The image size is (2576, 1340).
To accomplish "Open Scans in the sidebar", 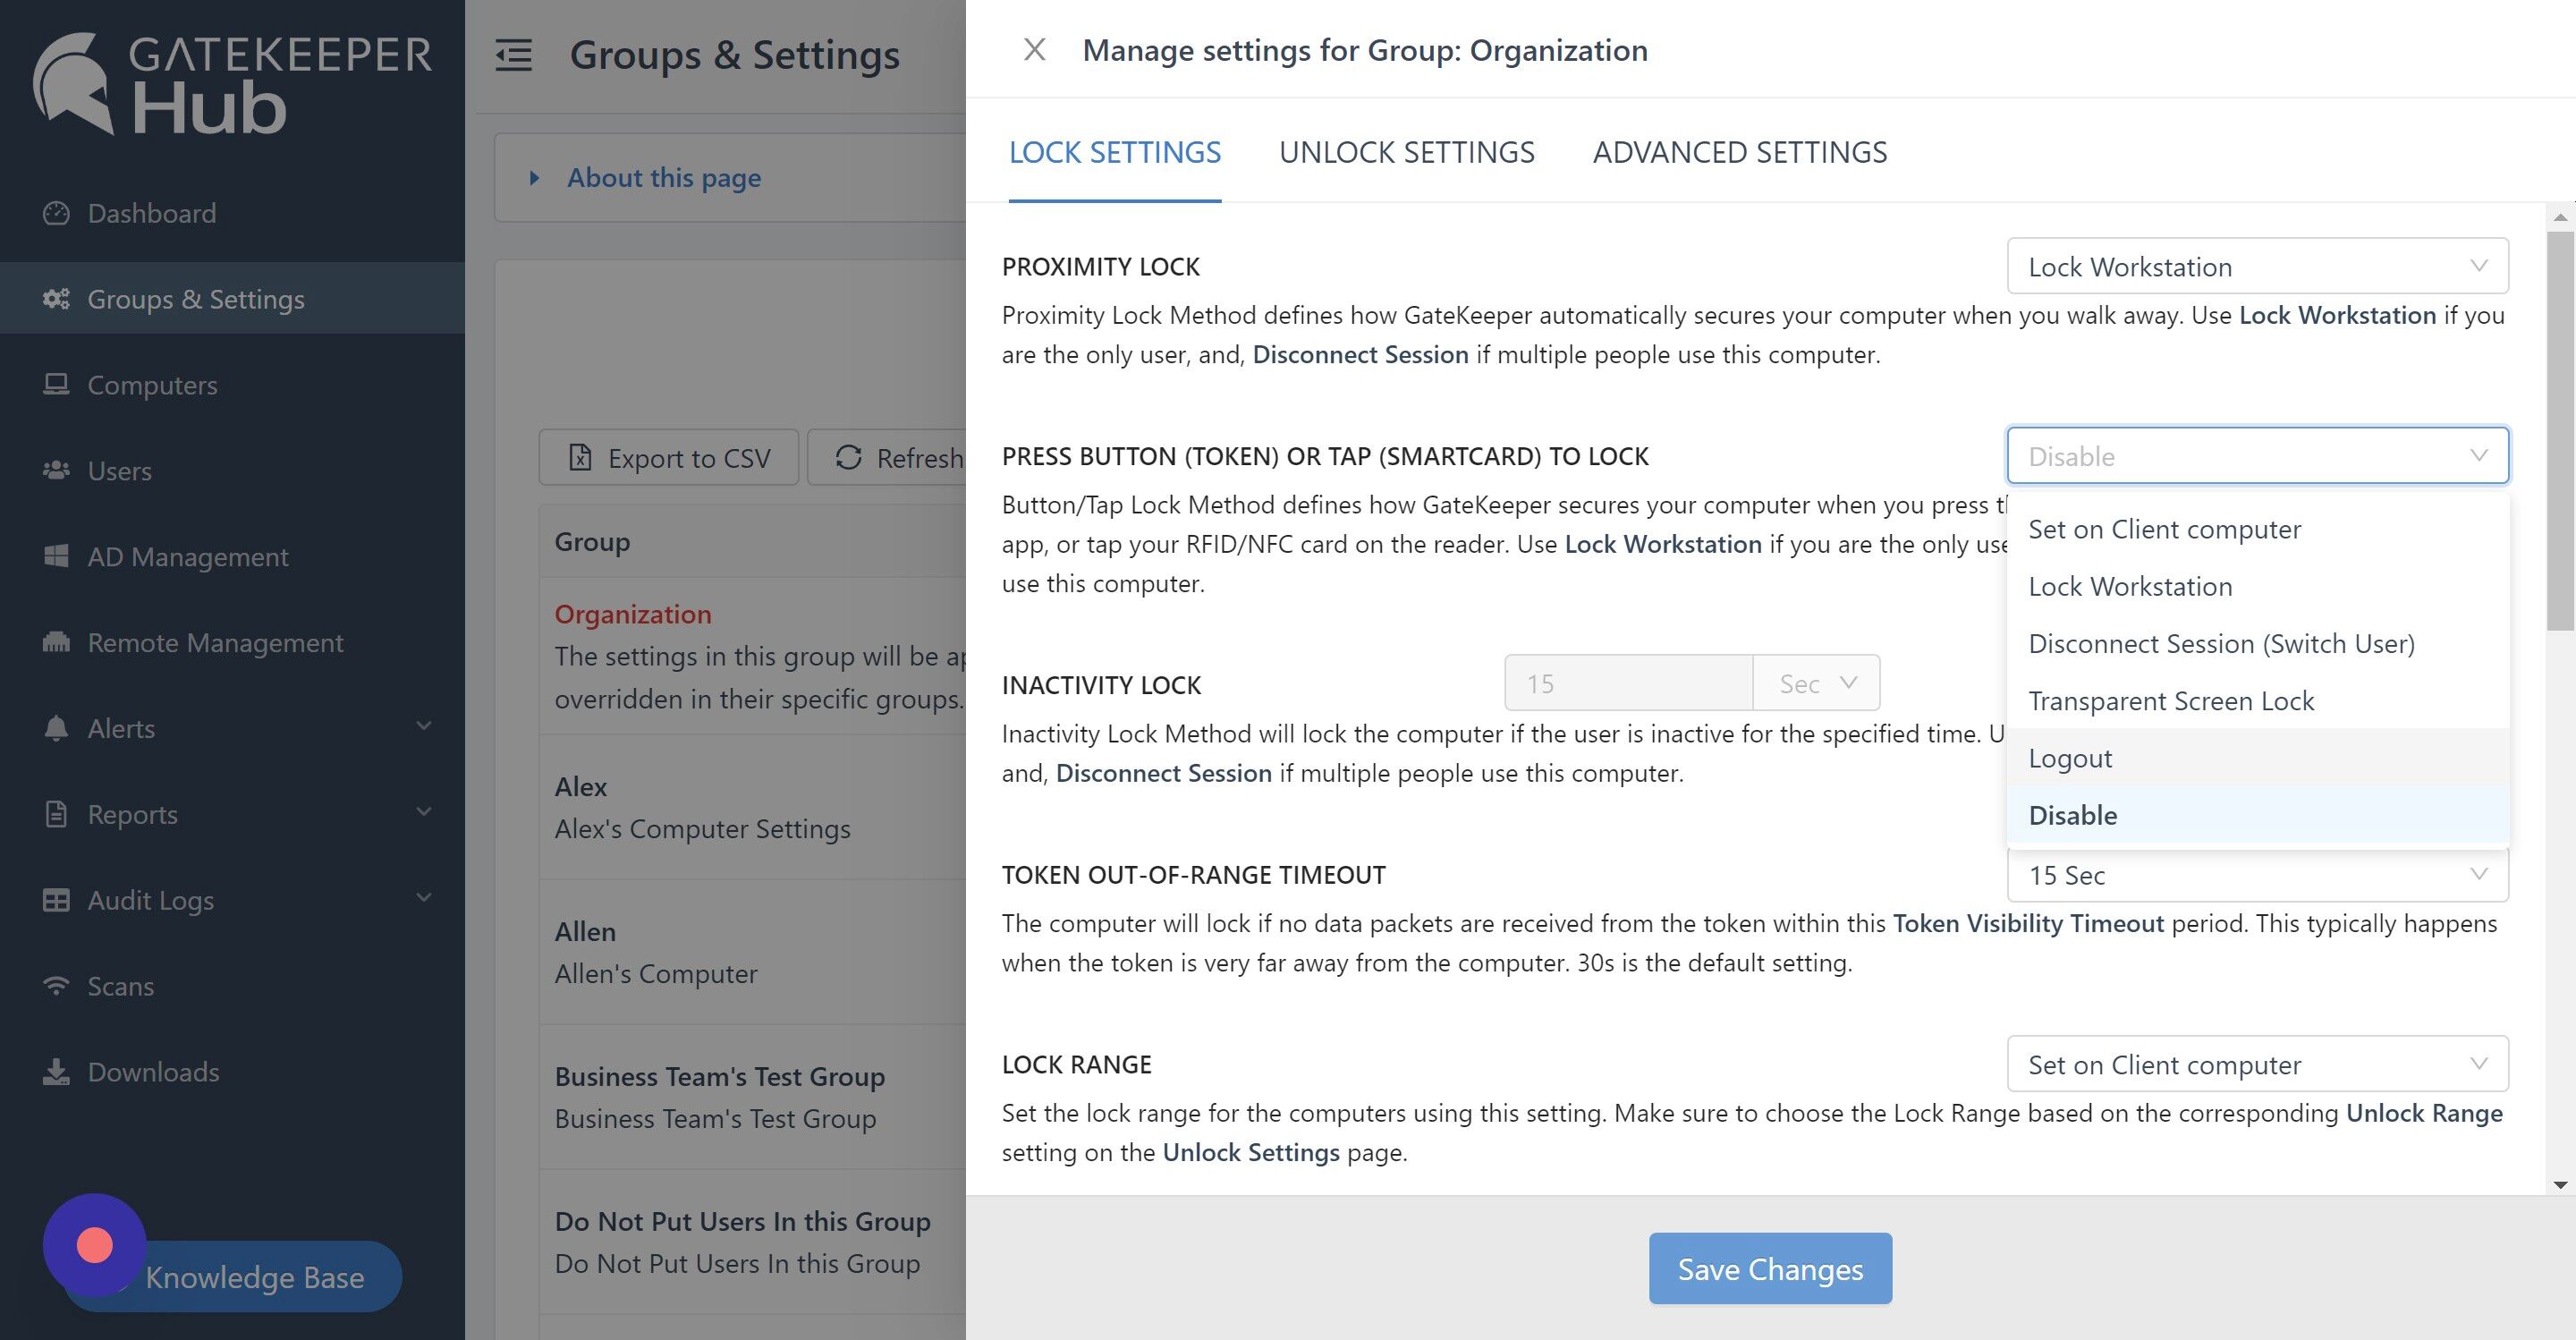I will [232, 986].
